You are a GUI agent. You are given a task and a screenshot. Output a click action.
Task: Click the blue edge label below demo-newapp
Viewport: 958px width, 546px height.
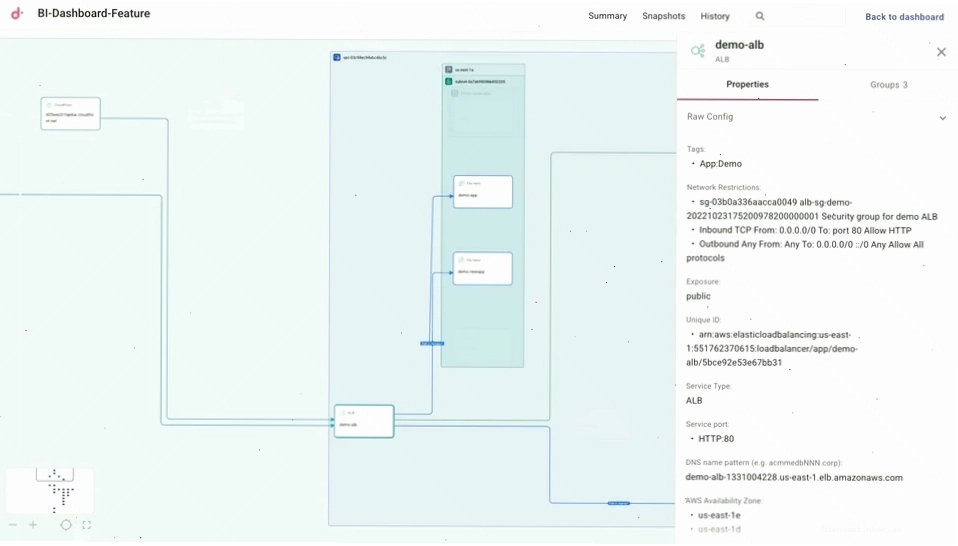click(432, 343)
